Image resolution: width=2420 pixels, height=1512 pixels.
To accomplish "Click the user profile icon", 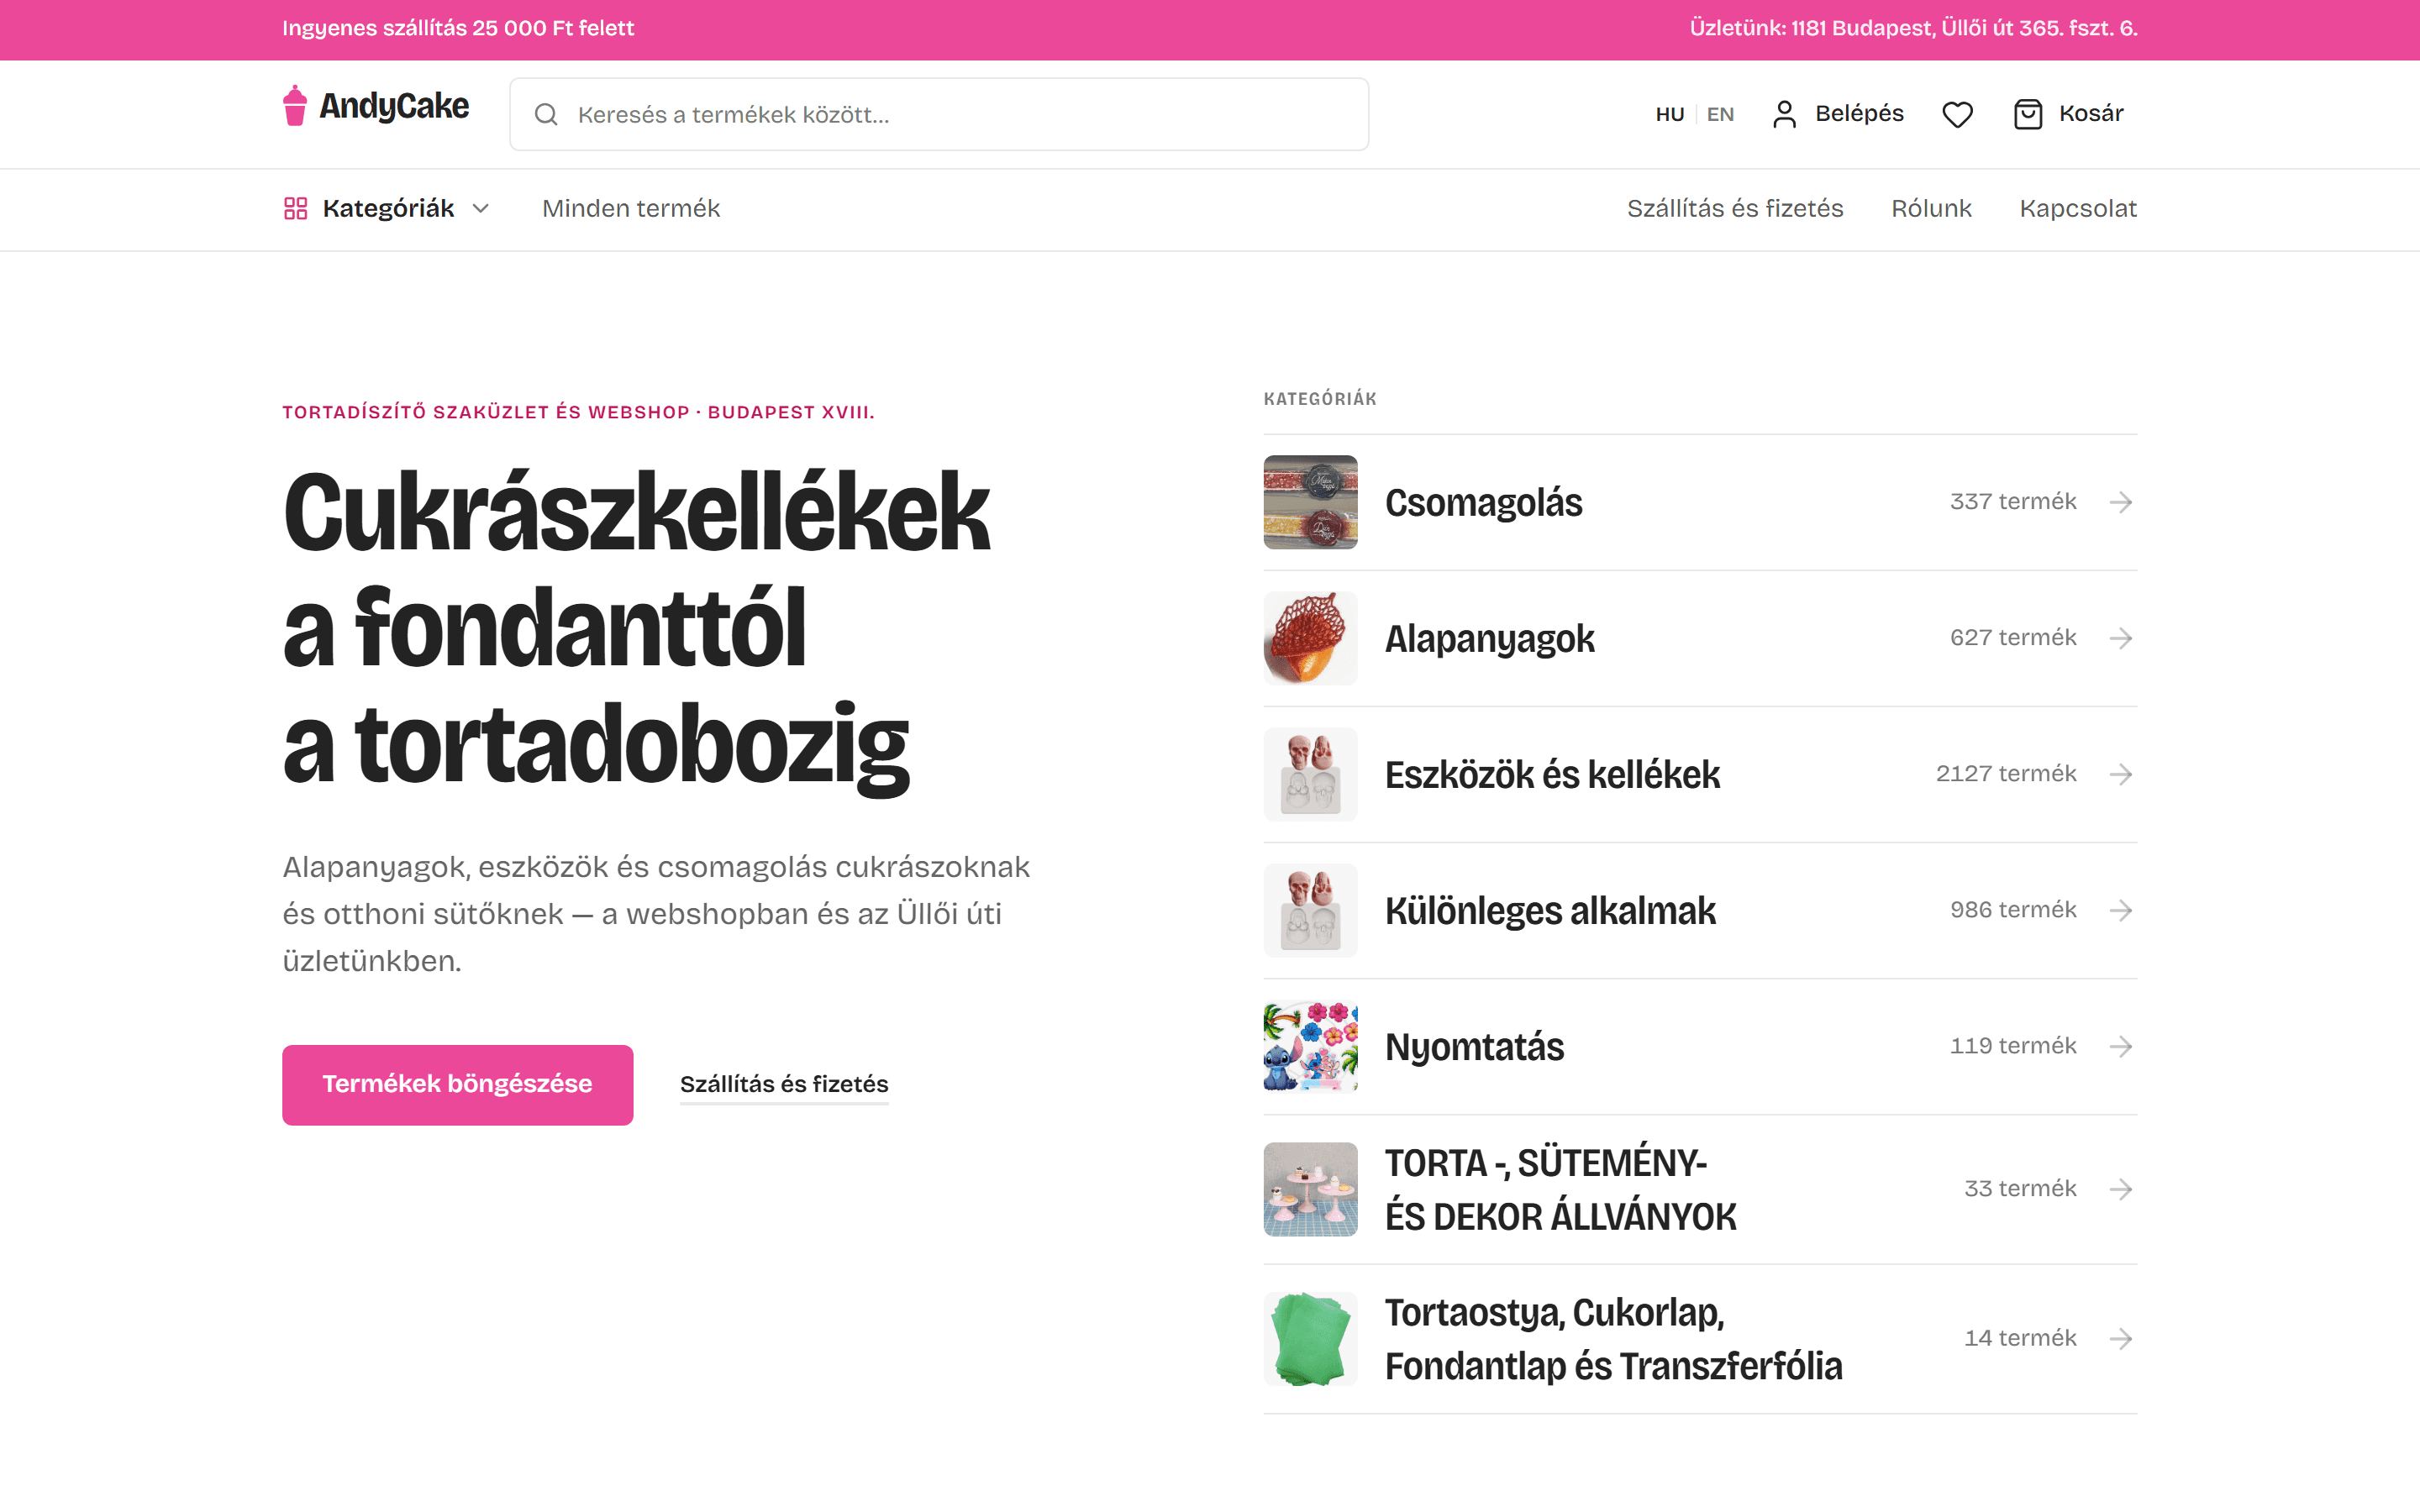I will coord(1784,114).
